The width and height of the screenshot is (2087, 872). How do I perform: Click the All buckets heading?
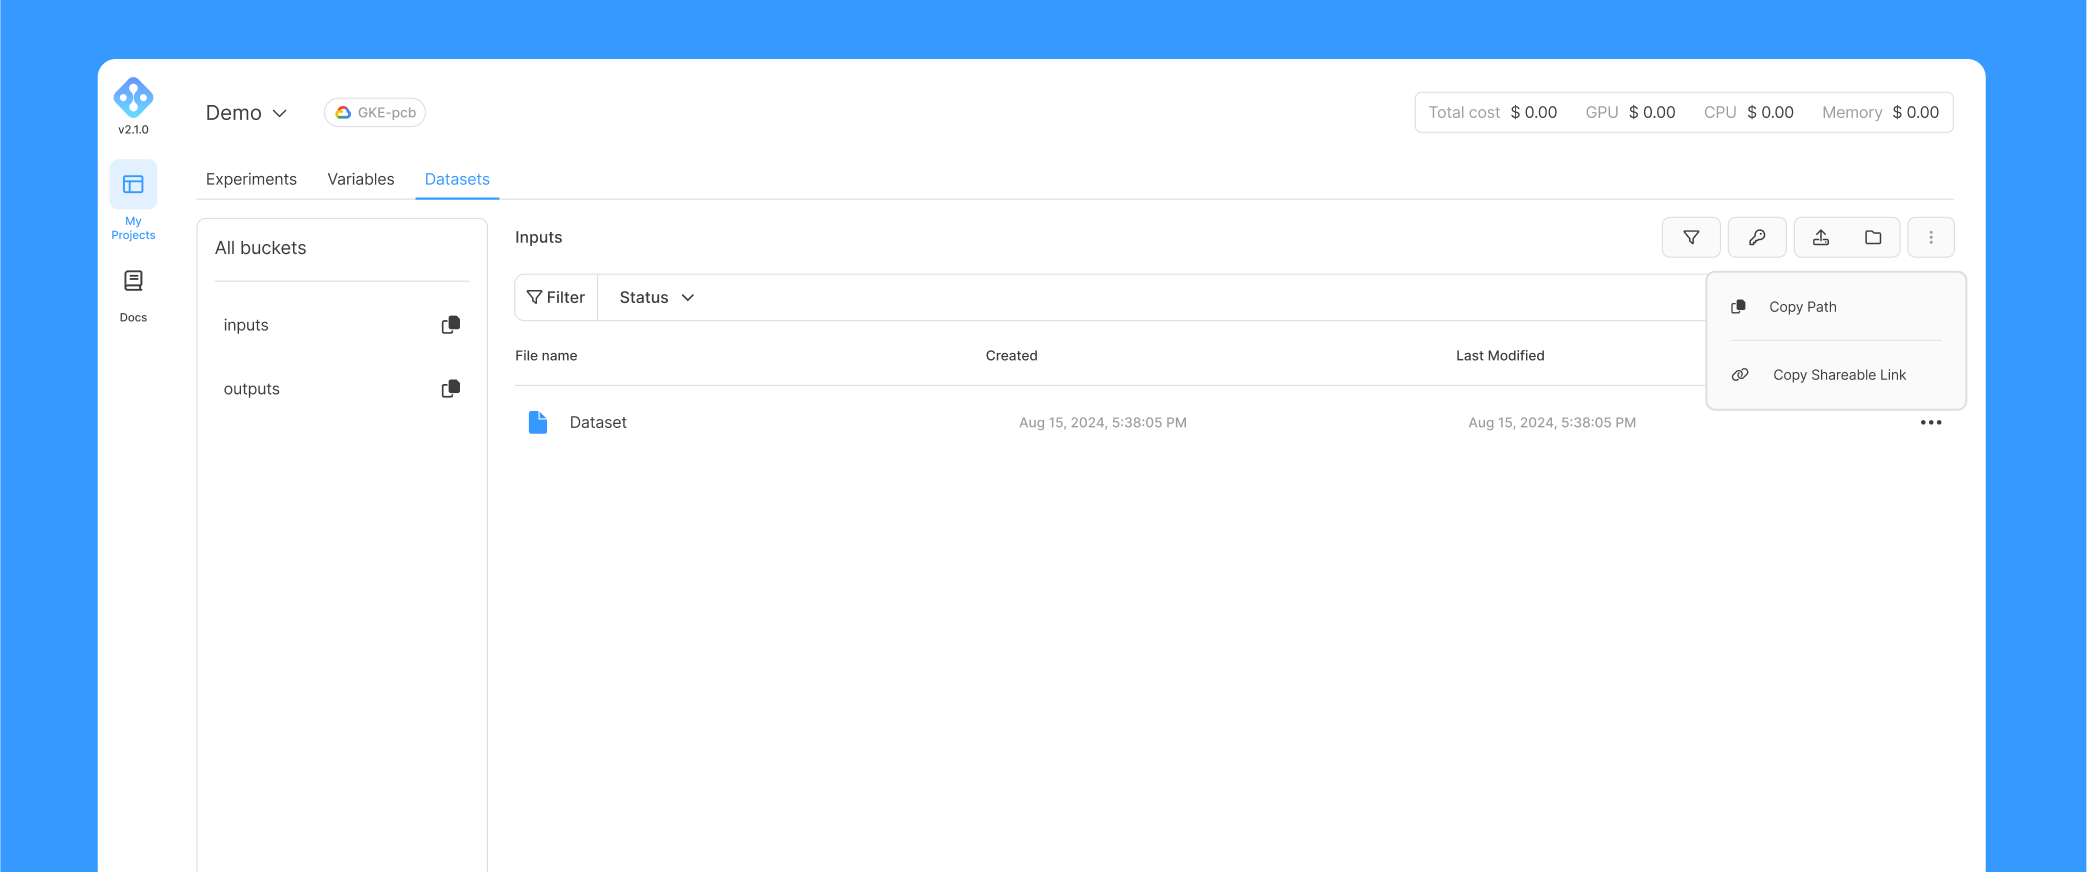260,248
